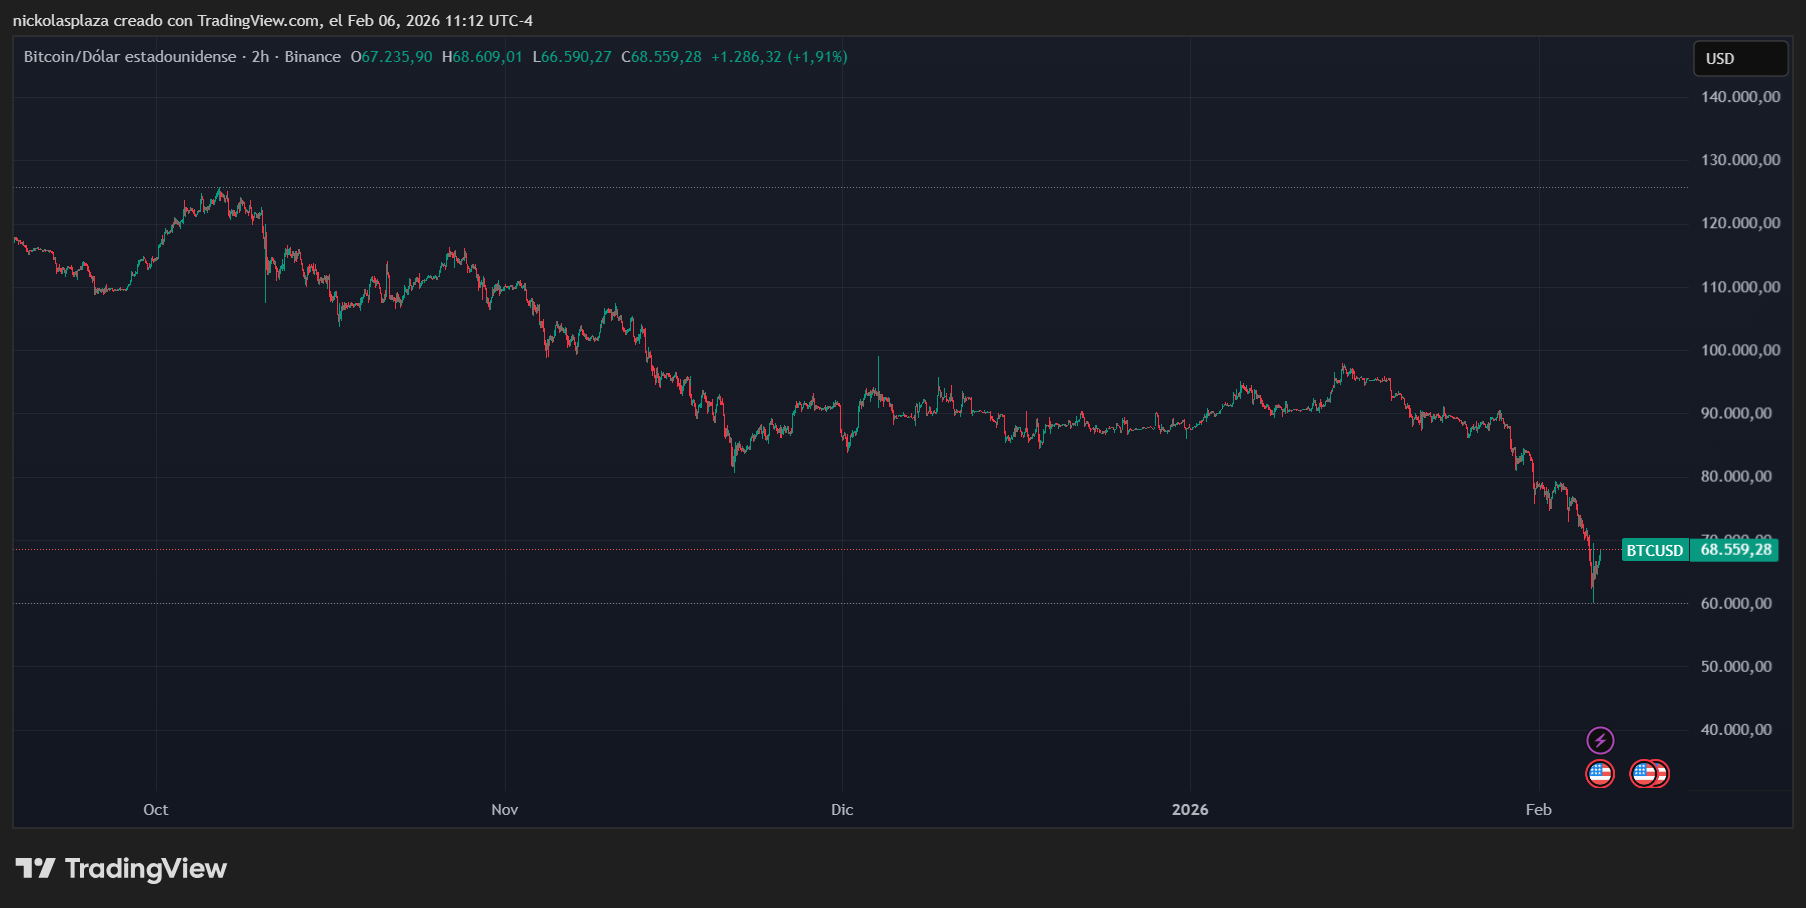The height and width of the screenshot is (908, 1806).
Task: Click the green BTCUSD symbol tag
Action: [x=1654, y=550]
